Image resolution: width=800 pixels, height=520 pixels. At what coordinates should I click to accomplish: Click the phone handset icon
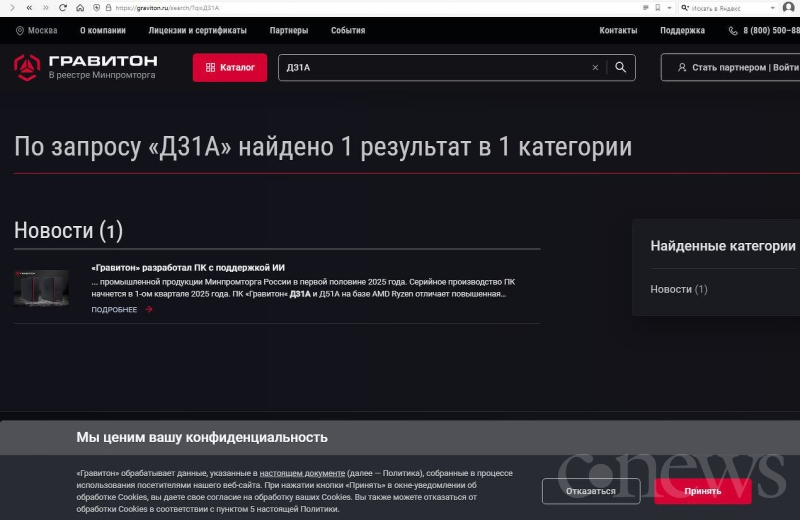(733, 31)
